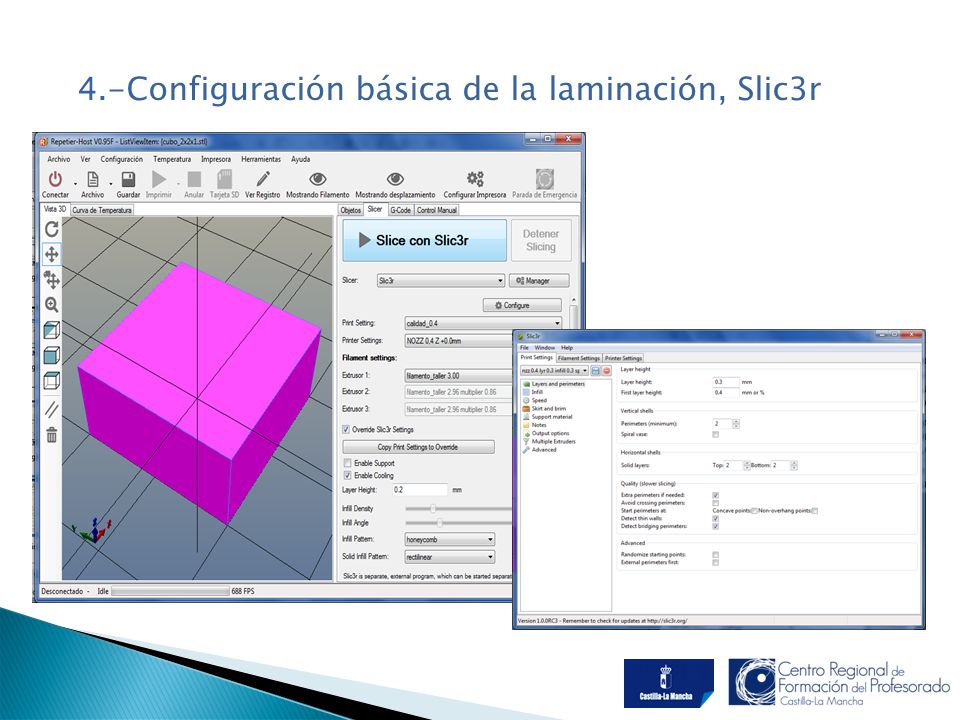The image size is (960, 720).
Task: Toggle Avoid crossing perimeters checkbox
Action: [x=715, y=503]
